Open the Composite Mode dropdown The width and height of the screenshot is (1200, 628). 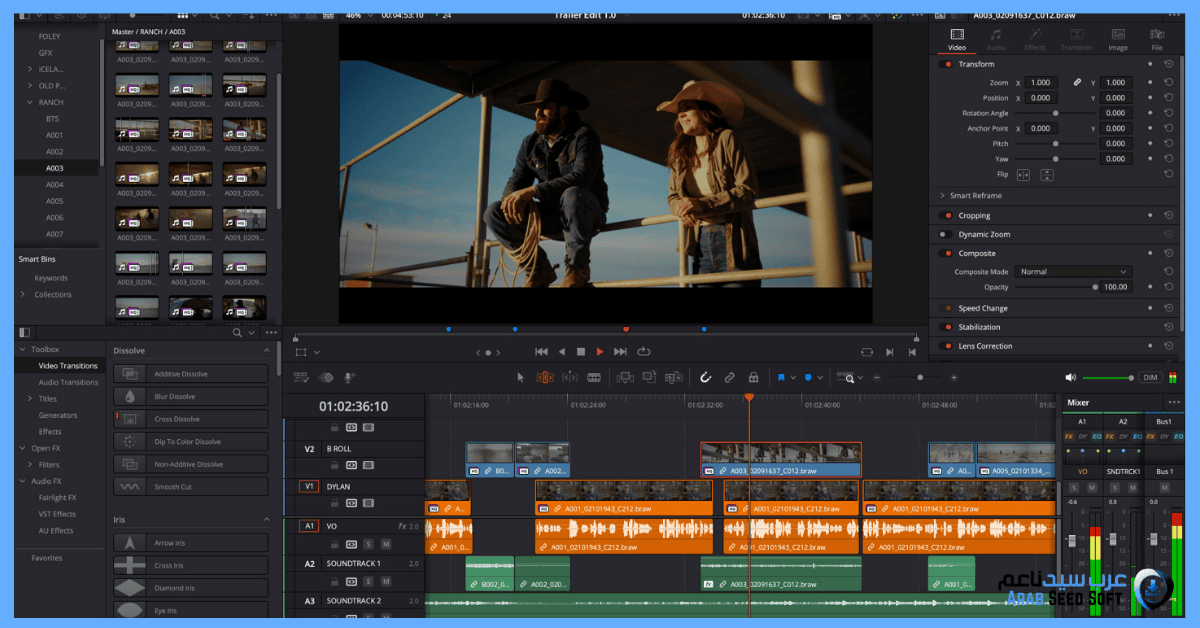(1073, 272)
